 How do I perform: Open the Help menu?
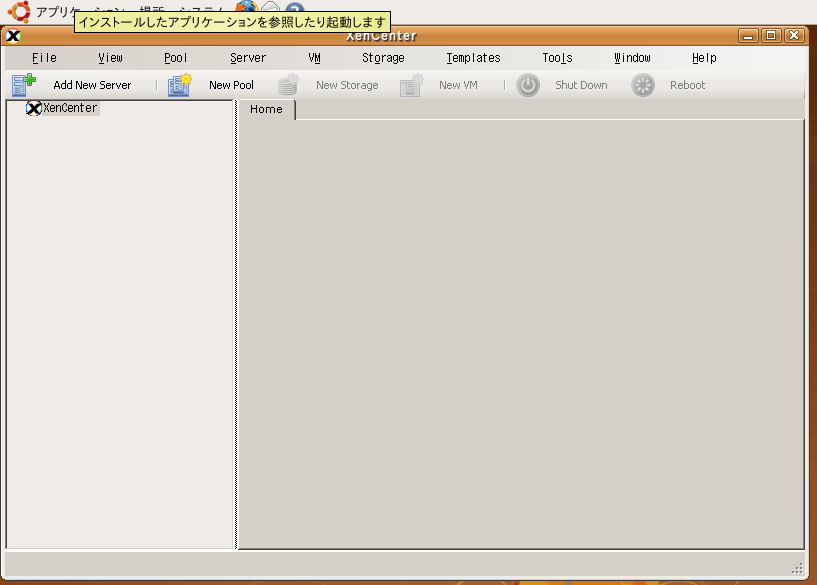[x=704, y=58]
